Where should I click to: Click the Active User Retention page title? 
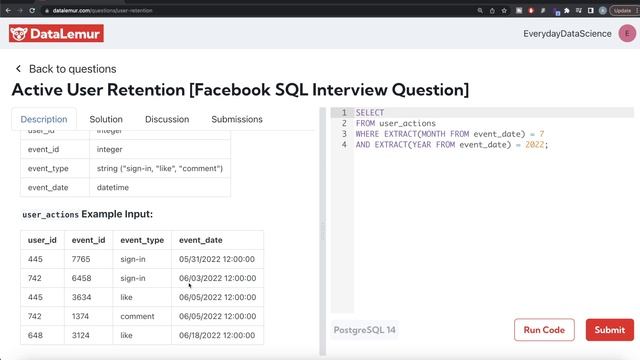[240, 90]
